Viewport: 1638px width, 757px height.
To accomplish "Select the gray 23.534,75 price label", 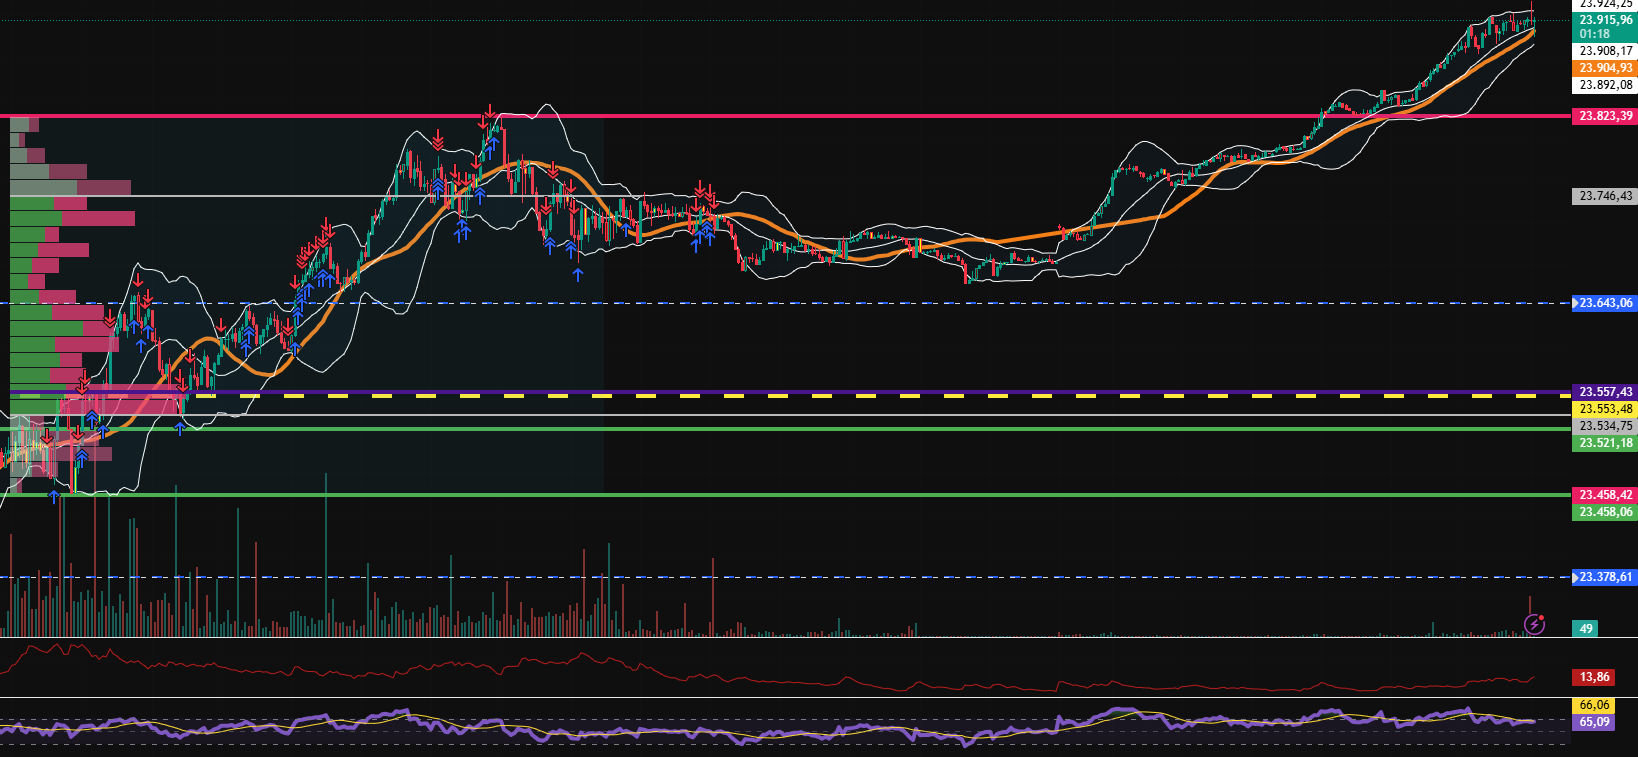I will [x=1605, y=426].
